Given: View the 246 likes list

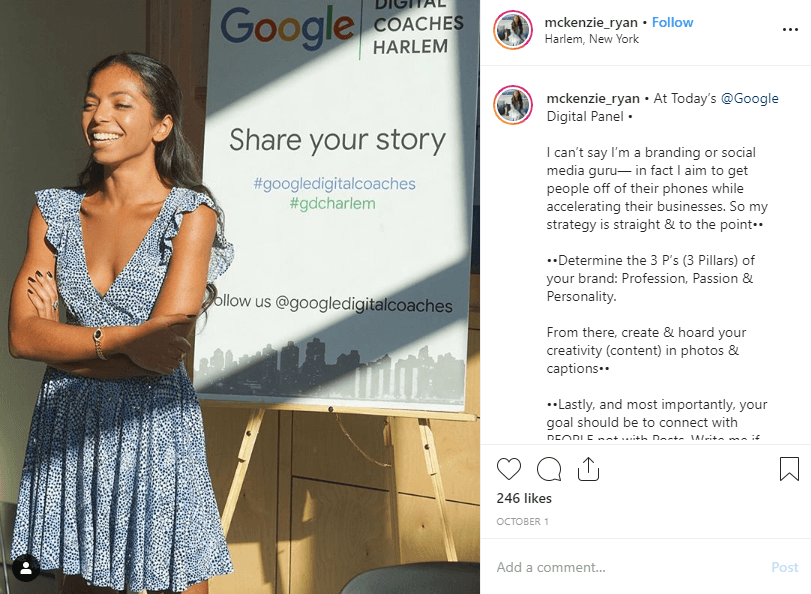Looking at the screenshot, I should [x=524, y=498].
